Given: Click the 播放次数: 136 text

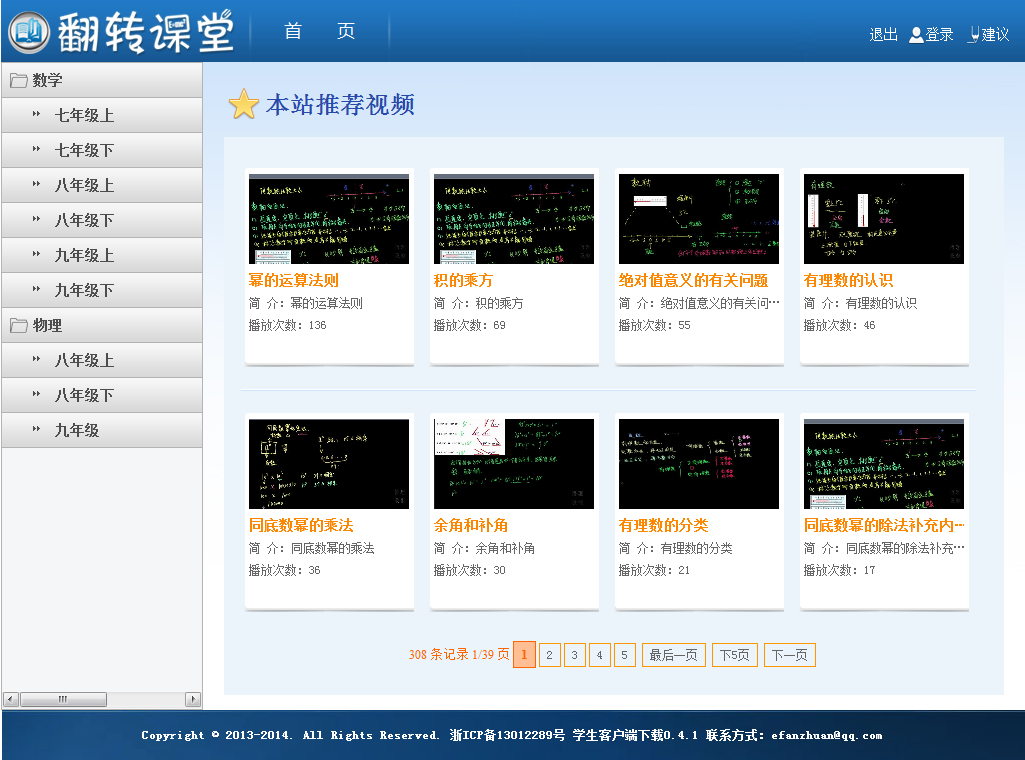Looking at the screenshot, I should tap(287, 325).
